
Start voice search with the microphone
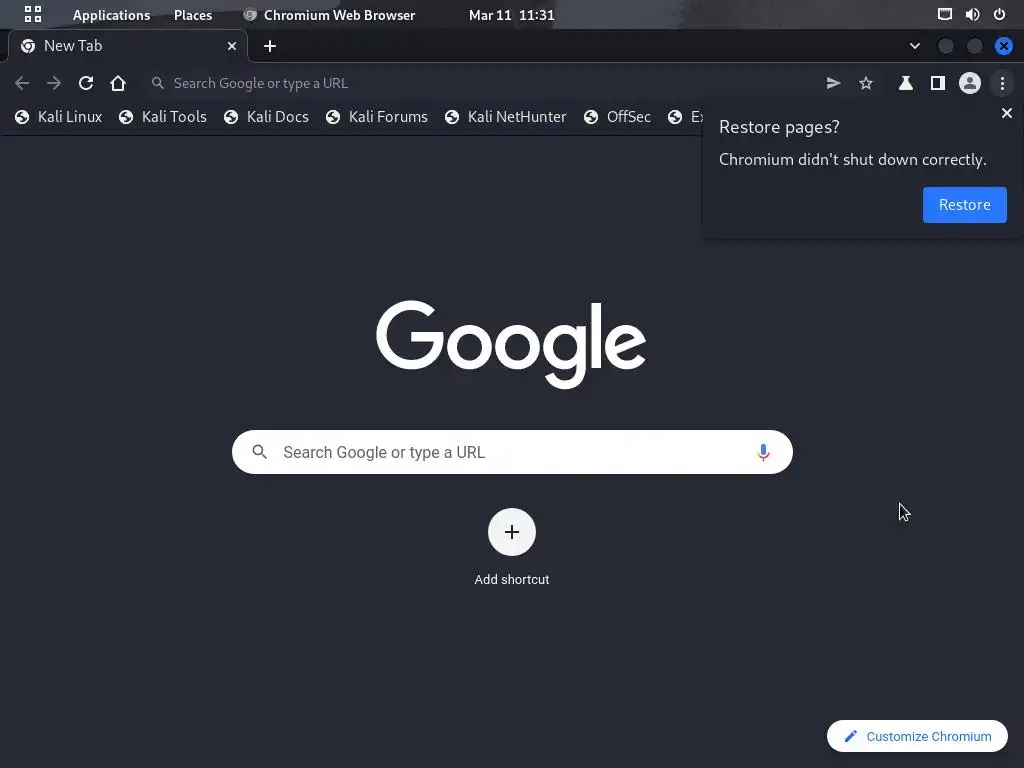[x=763, y=452]
